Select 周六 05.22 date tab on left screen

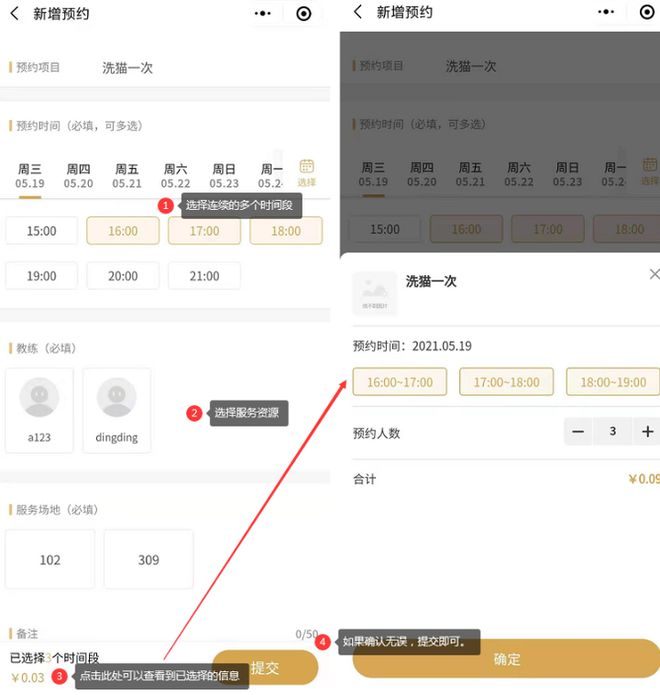(176, 176)
